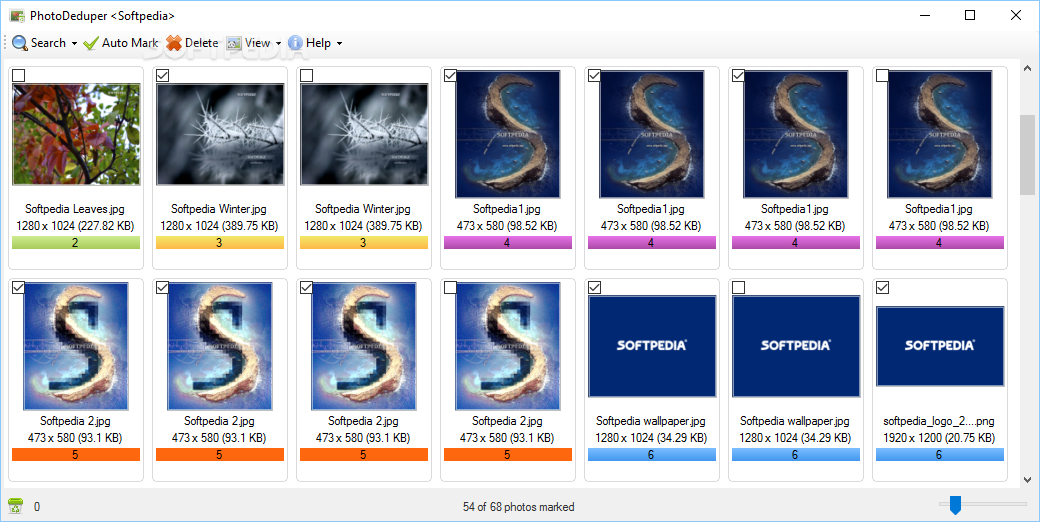This screenshot has height=522, width=1040.
Task: Uncheck the softpedia_logo_2....png checkbox
Action: point(882,287)
